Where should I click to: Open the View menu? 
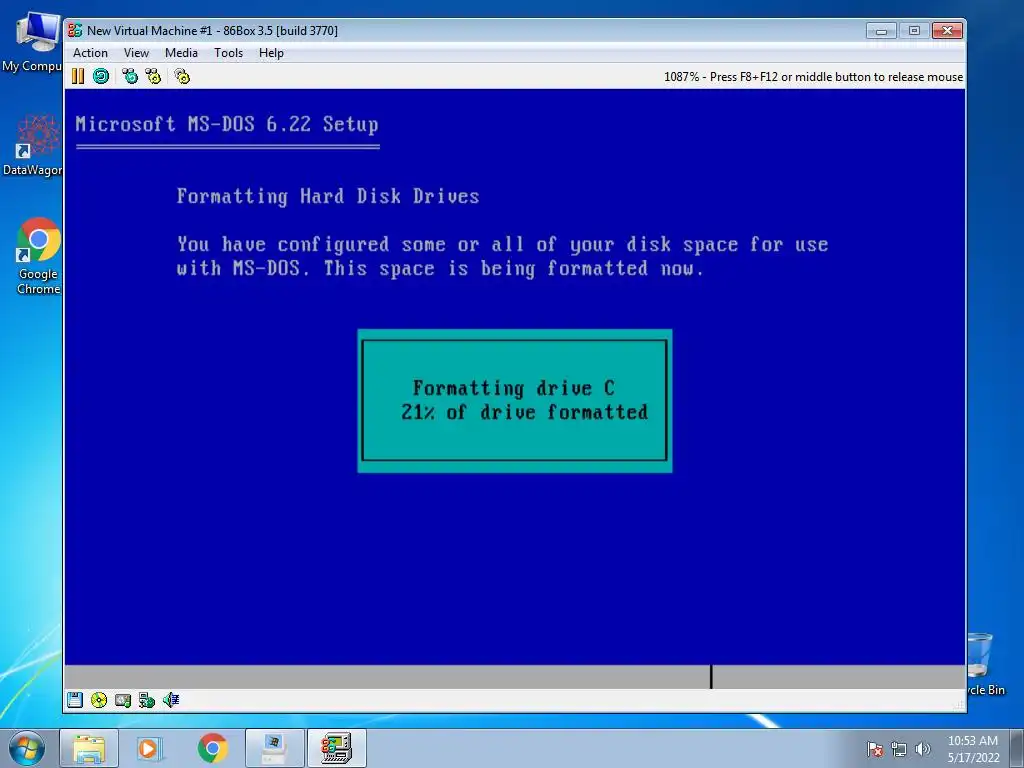136,53
